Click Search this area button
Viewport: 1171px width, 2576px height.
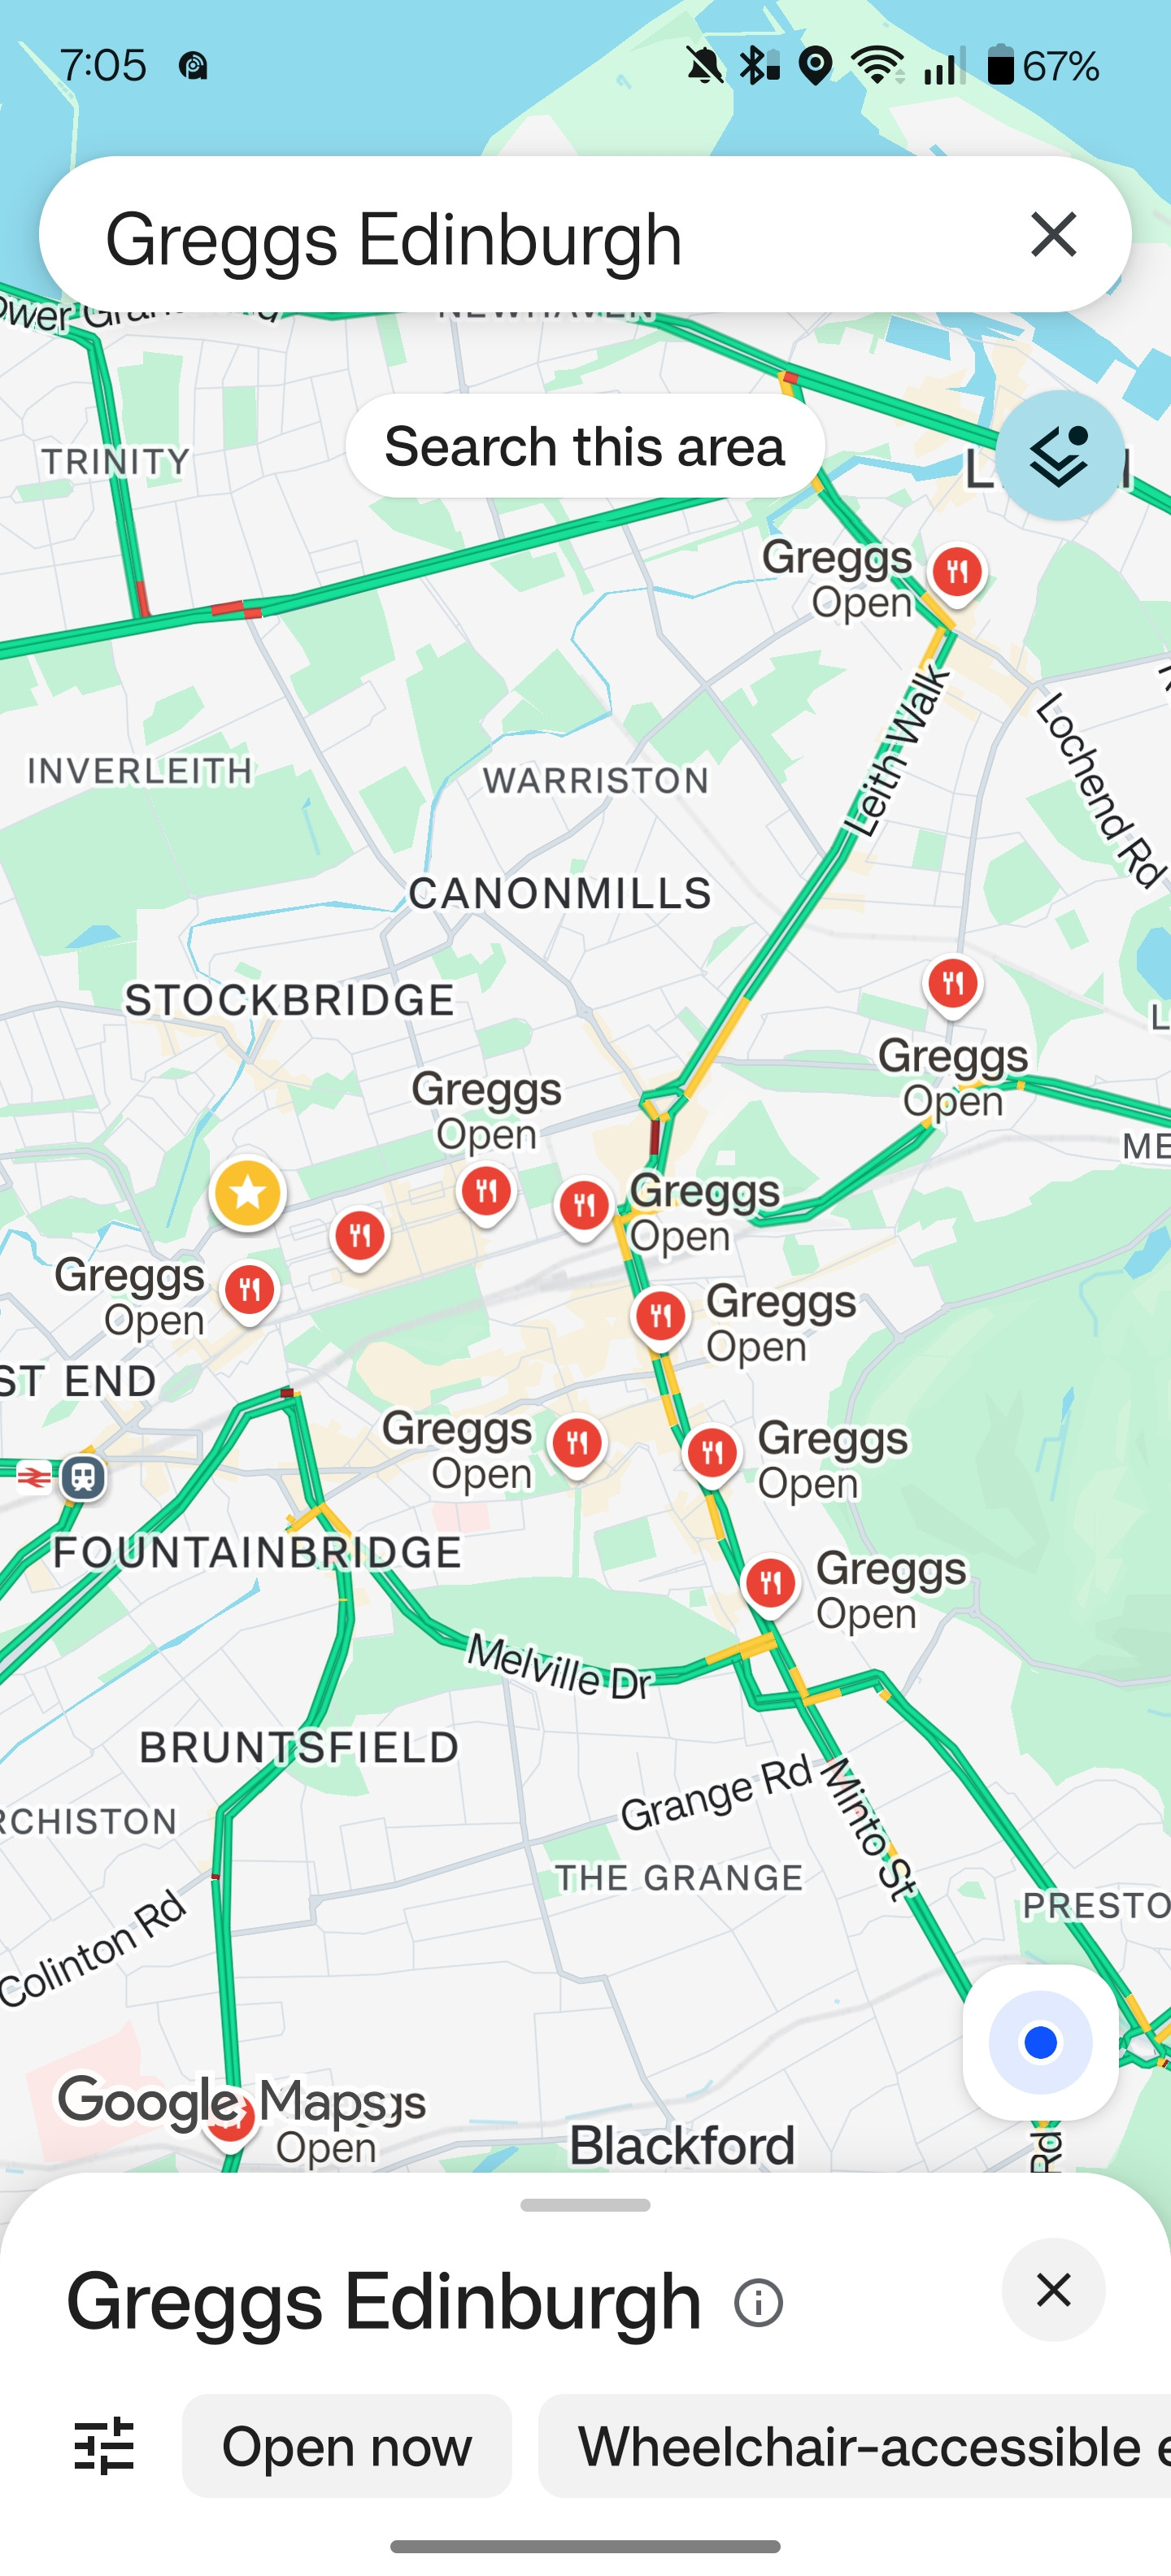point(585,446)
